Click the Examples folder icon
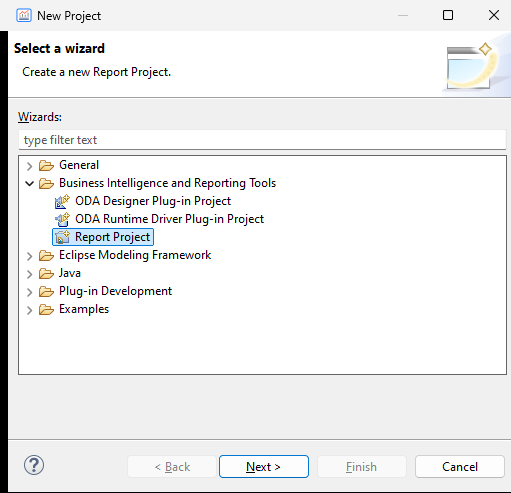This screenshot has height=493, width=511. 46,309
